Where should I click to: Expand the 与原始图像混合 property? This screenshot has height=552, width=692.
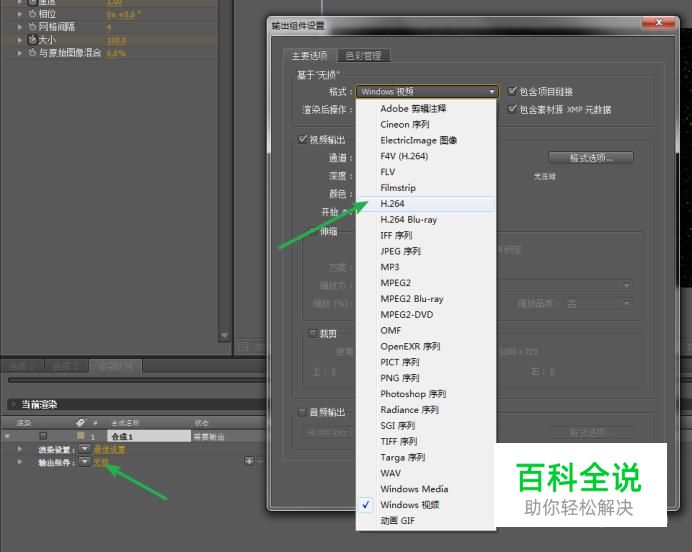19,53
